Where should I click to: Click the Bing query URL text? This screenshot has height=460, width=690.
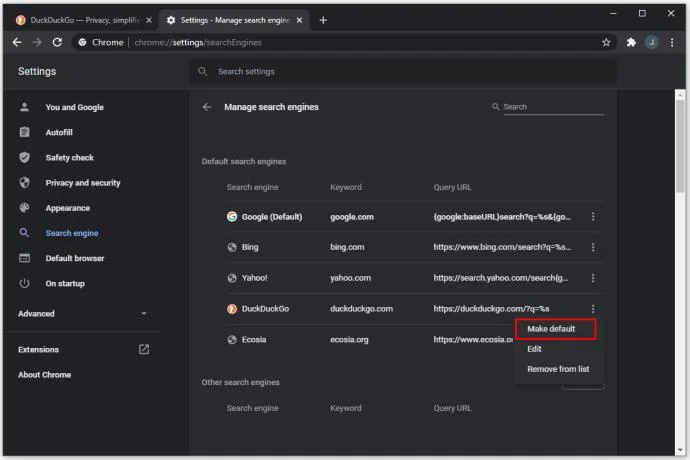coord(502,247)
